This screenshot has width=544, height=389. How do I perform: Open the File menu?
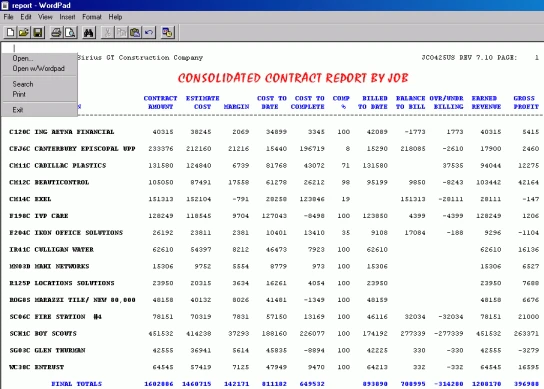tap(8, 17)
